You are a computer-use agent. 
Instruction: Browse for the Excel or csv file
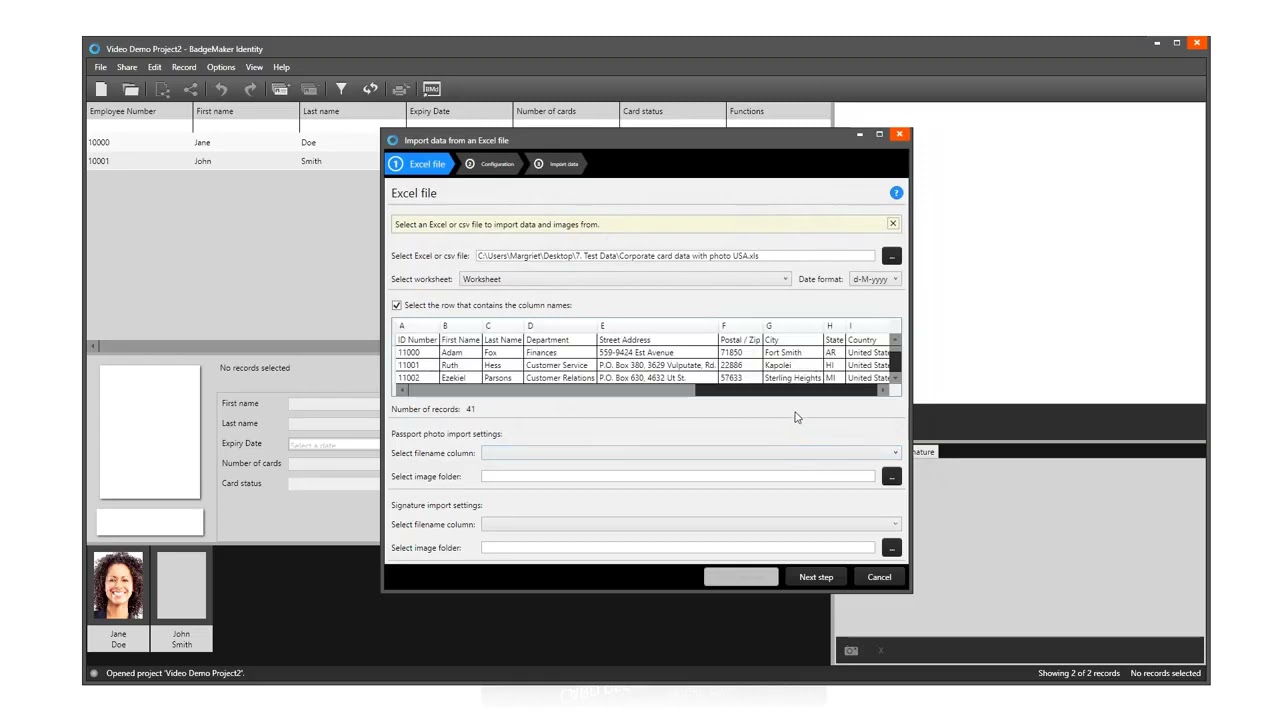891,256
